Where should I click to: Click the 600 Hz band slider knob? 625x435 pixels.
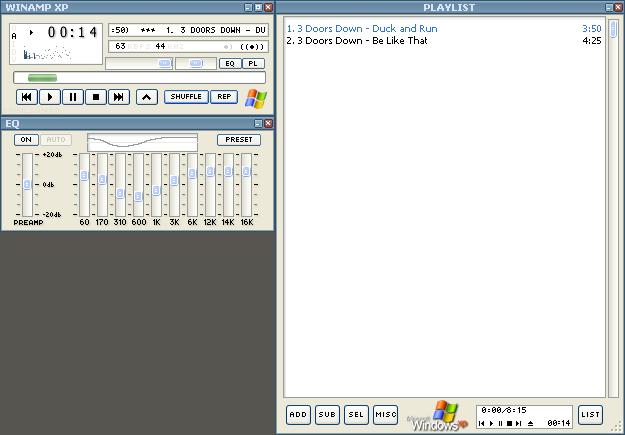pos(138,196)
